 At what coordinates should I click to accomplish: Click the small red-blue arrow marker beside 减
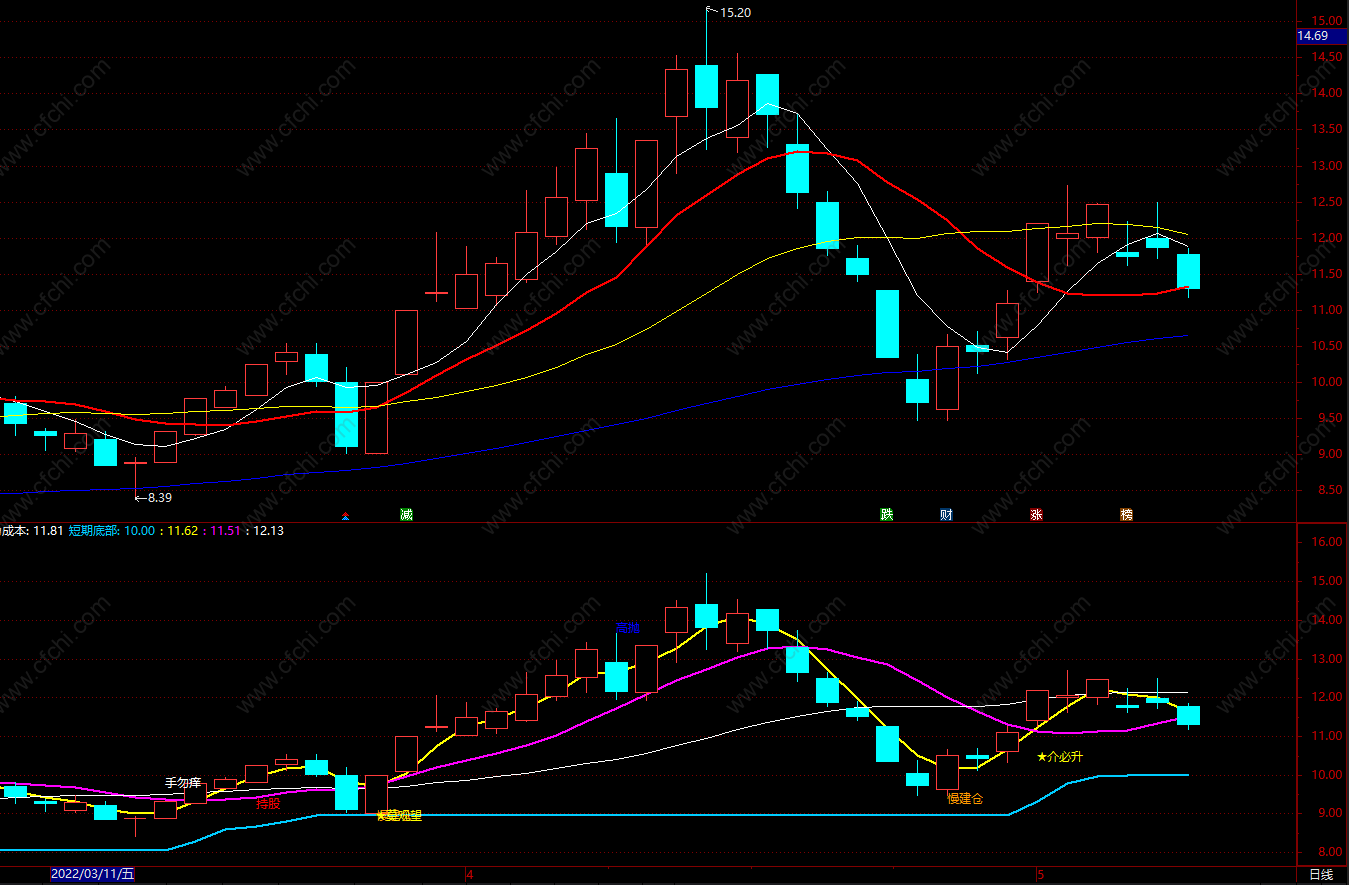[x=346, y=516]
